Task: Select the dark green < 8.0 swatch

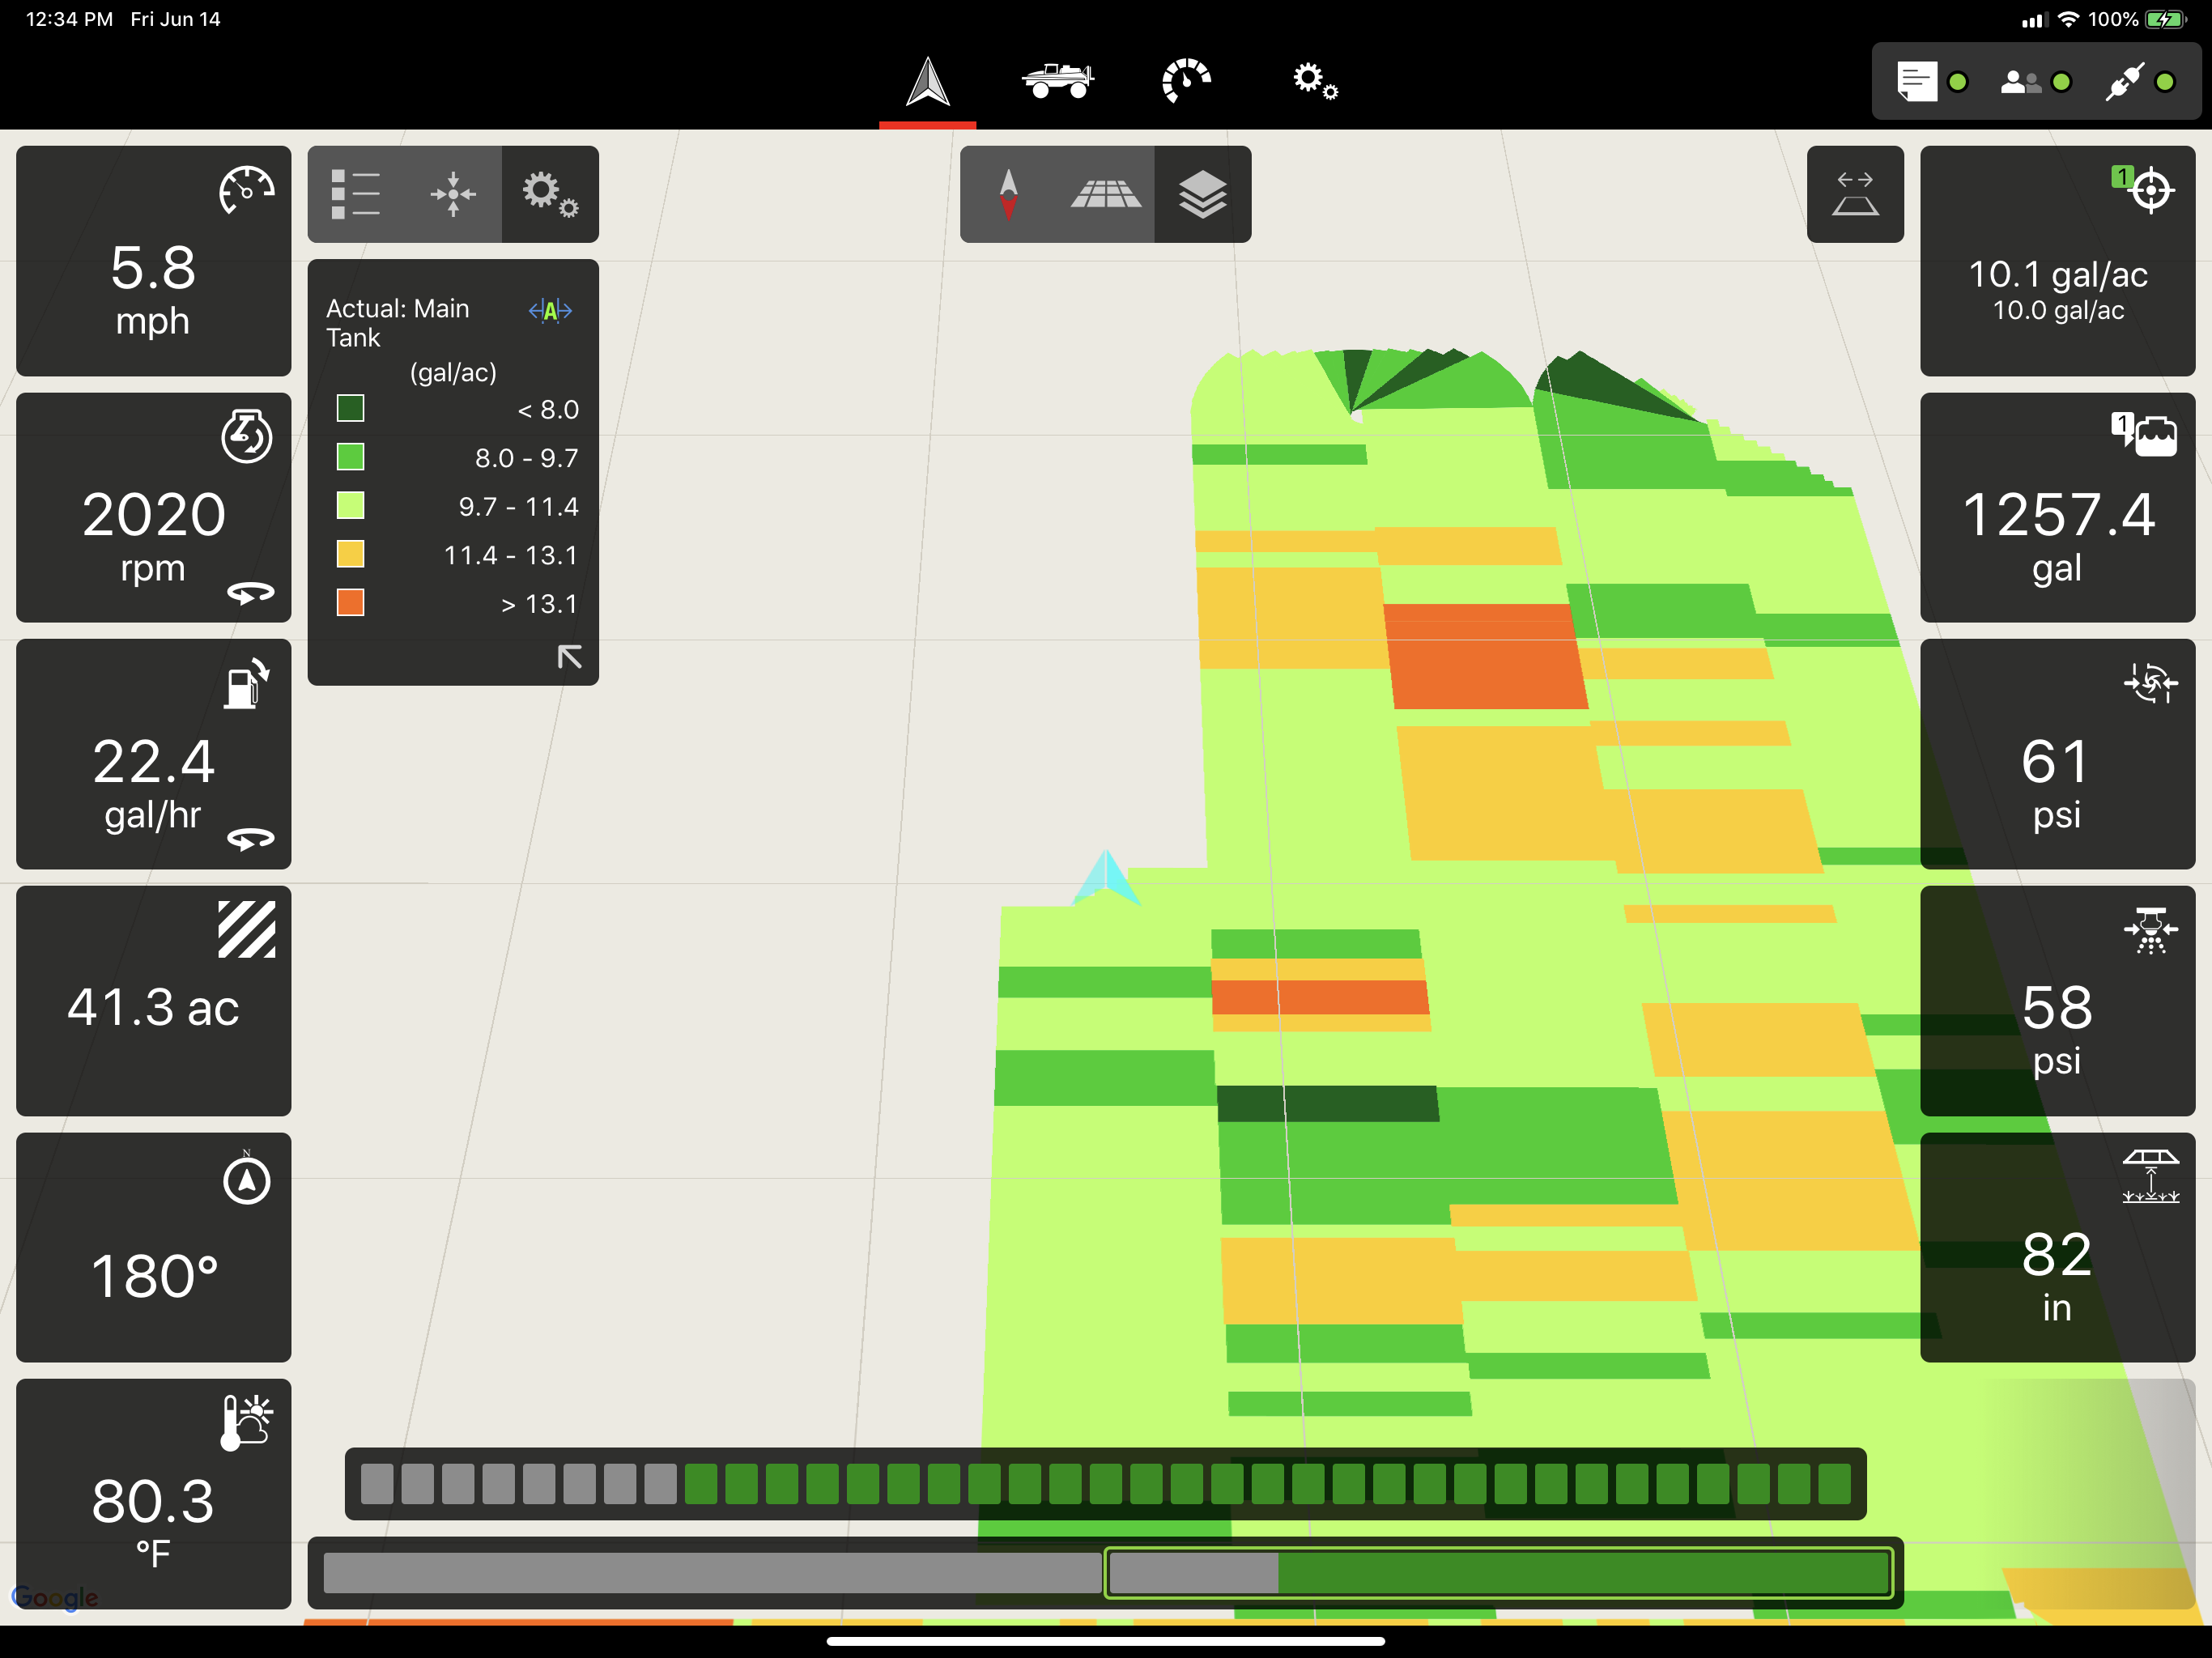Action: click(350, 408)
